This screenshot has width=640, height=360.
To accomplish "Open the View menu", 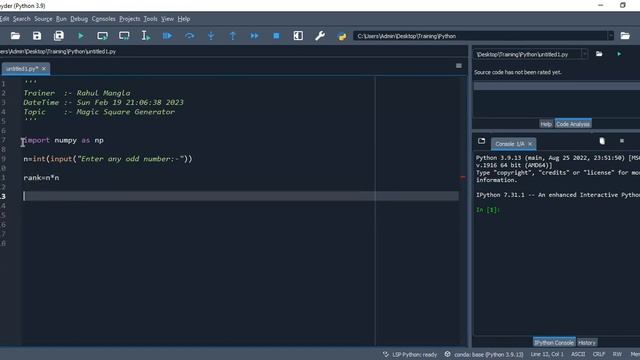I will 167,19.
